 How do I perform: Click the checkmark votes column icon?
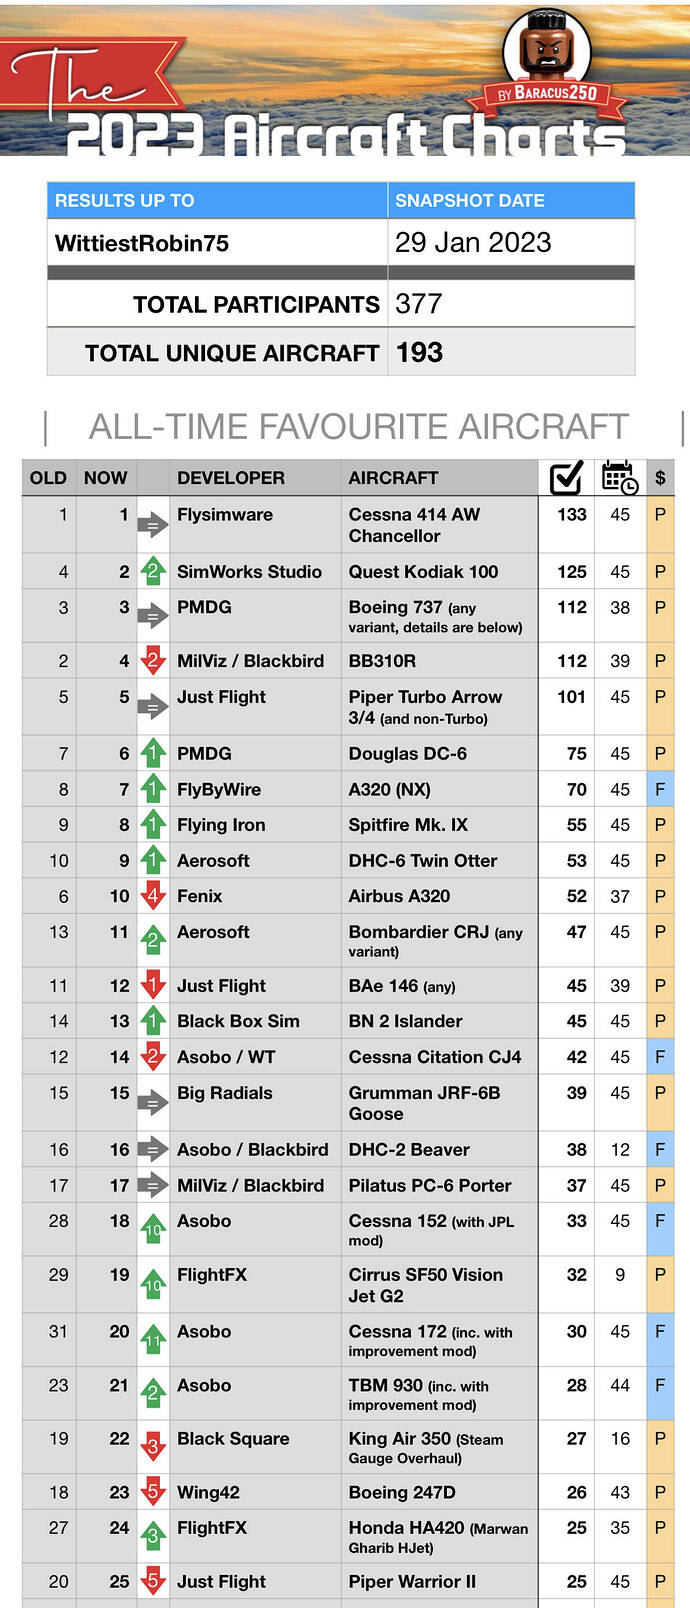566,478
